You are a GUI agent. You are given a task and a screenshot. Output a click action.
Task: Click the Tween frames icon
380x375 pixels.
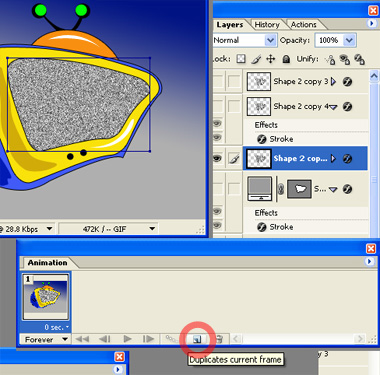coord(172,339)
